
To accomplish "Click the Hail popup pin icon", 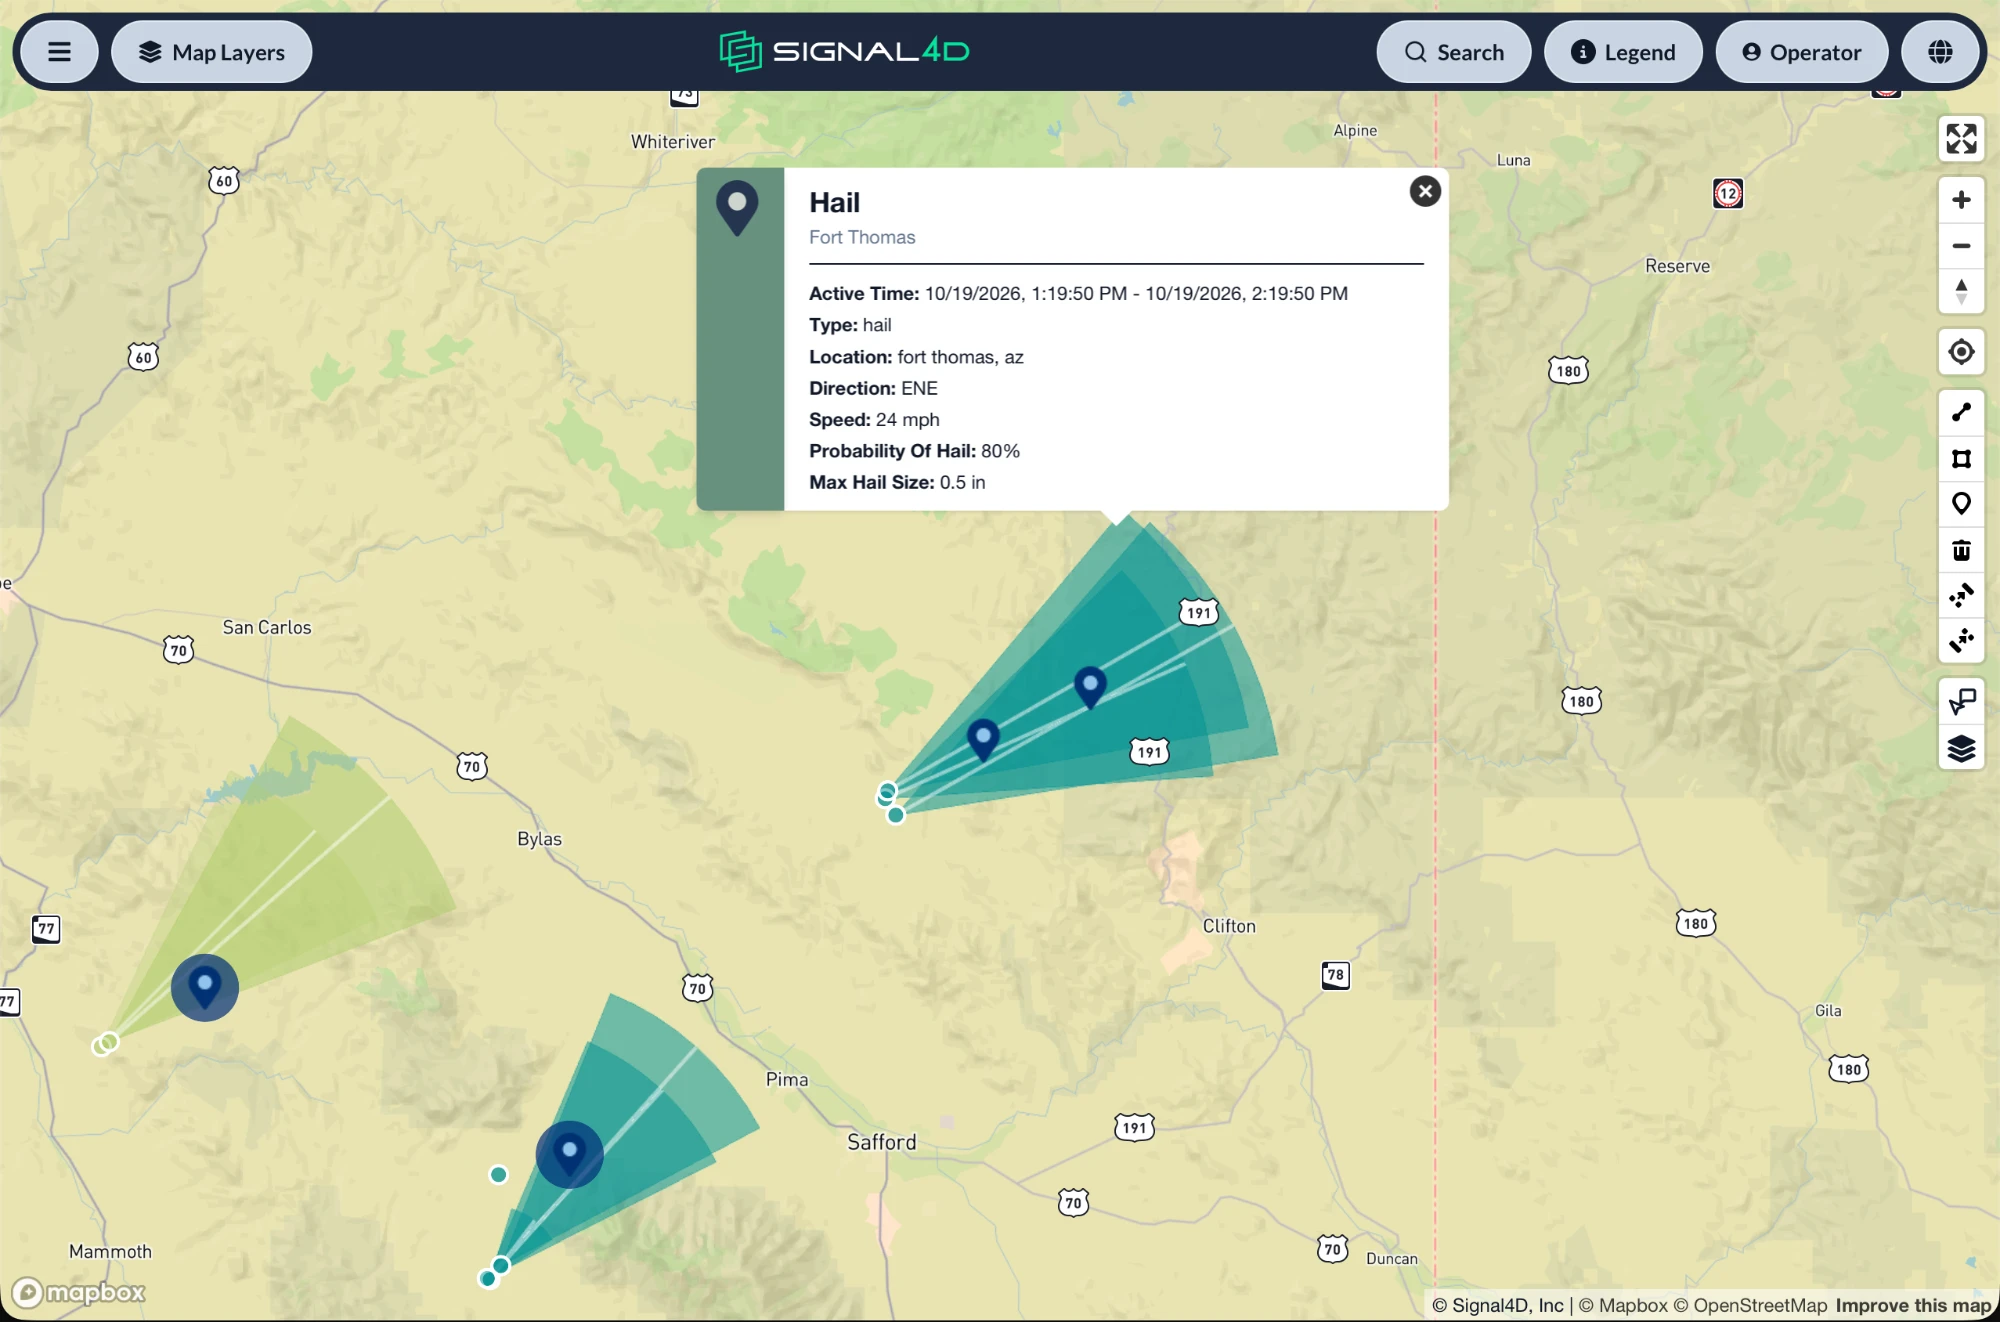I will pos(737,208).
